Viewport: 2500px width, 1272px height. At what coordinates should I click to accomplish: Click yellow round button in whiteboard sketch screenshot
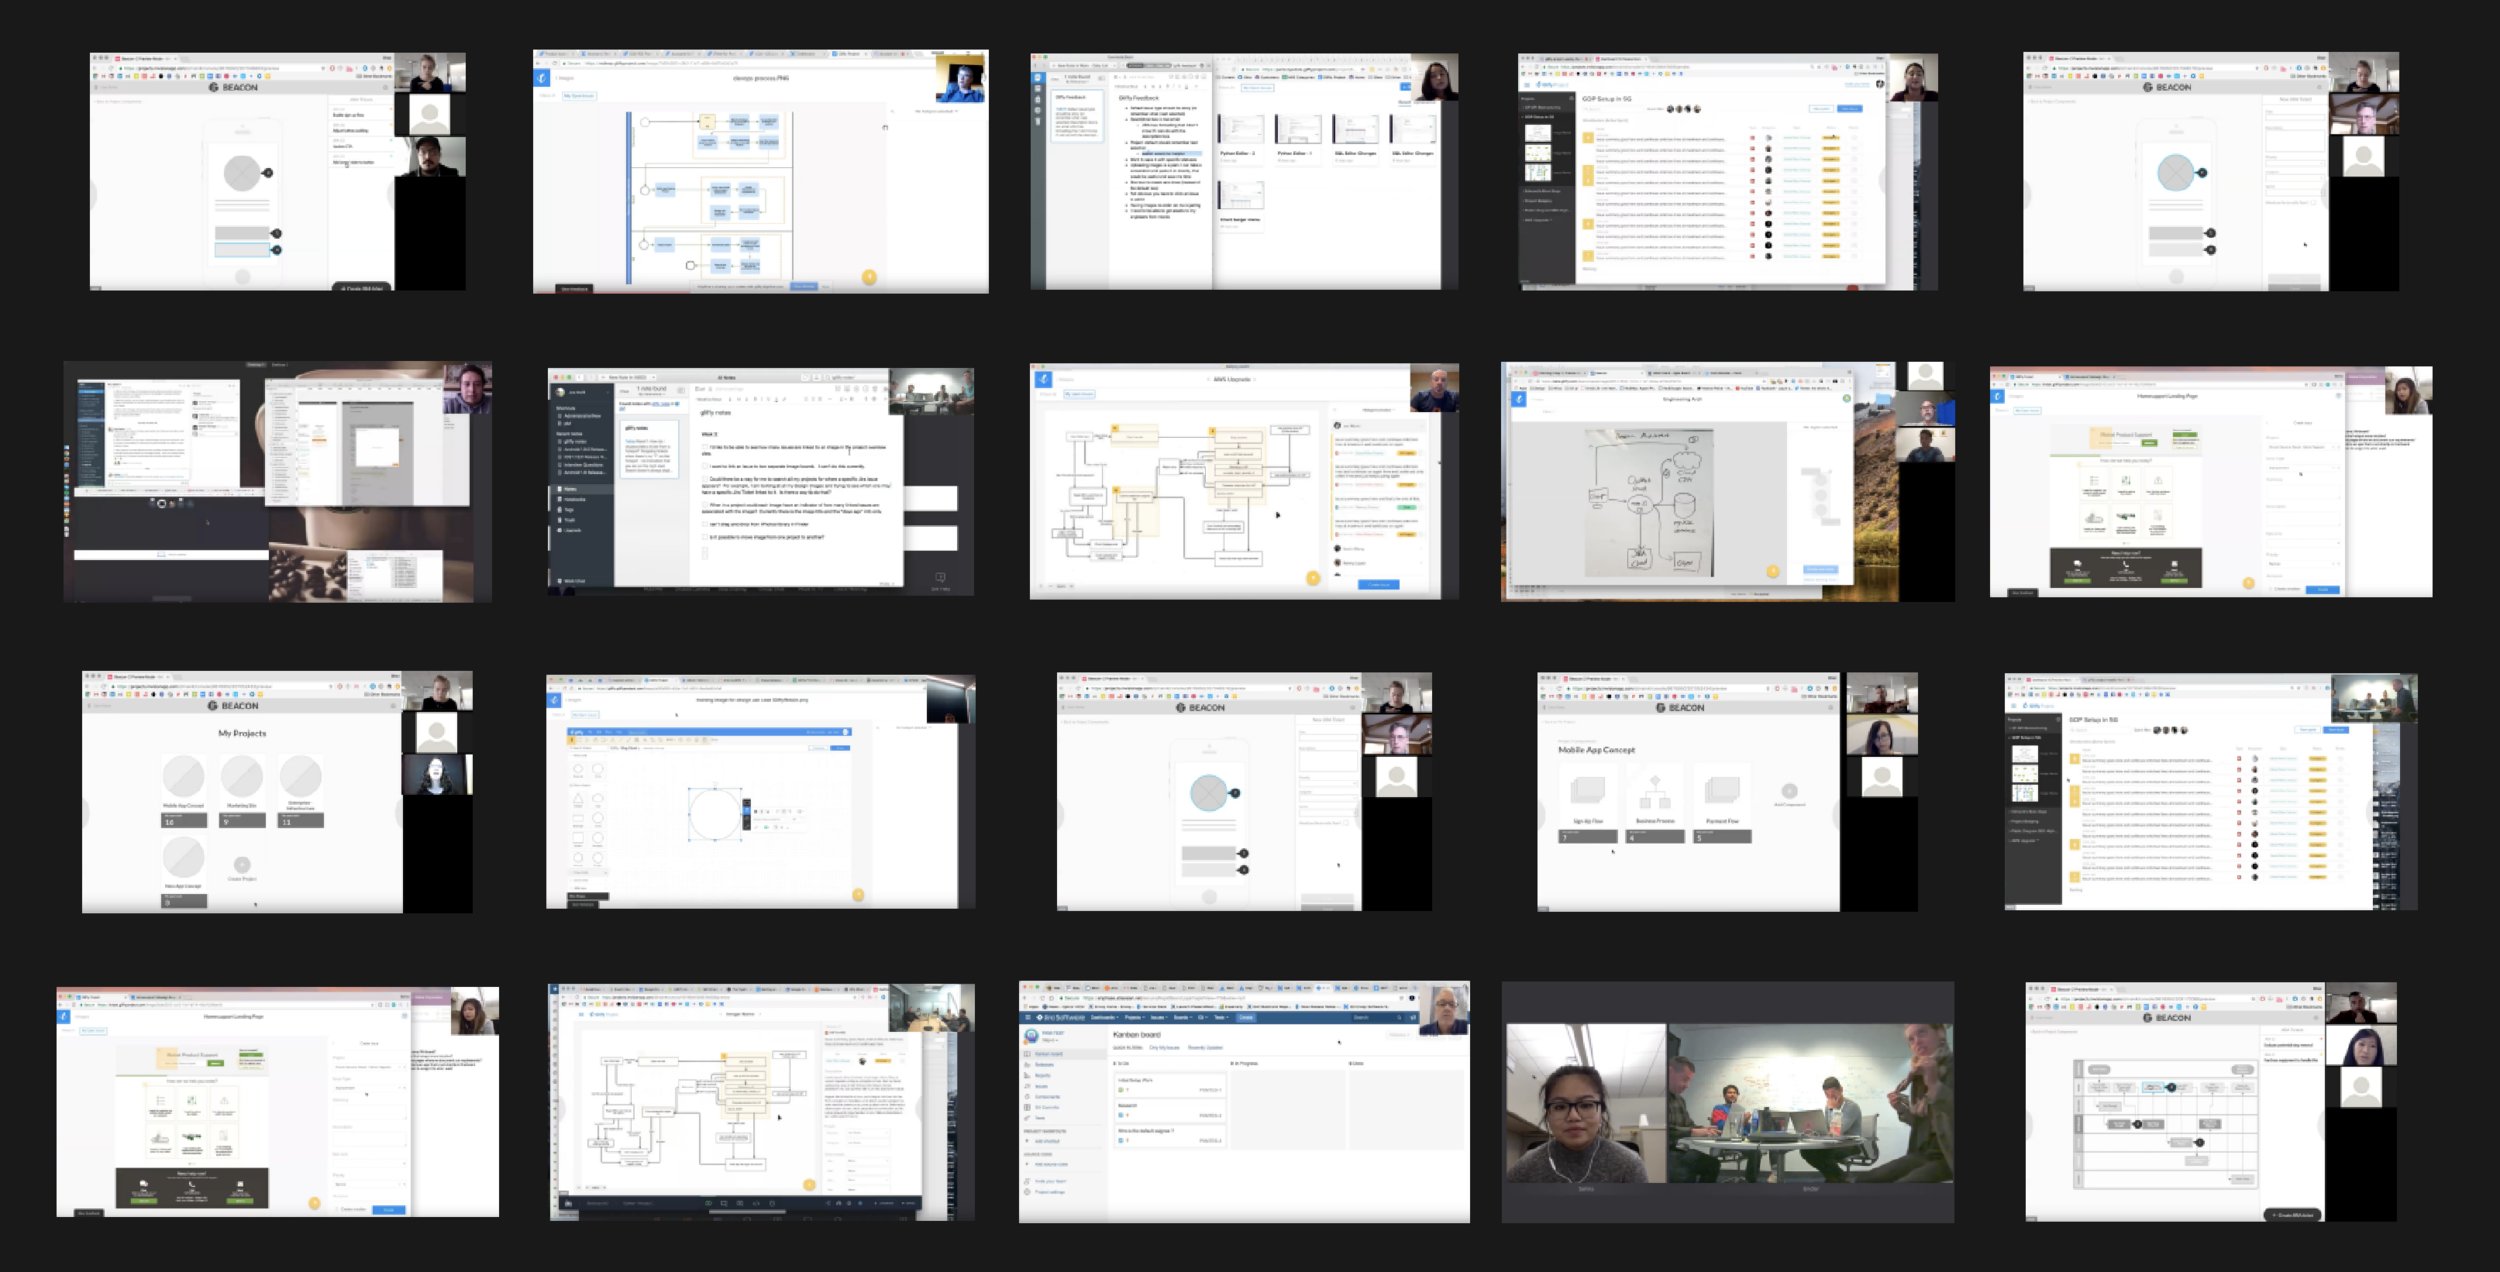(x=1772, y=572)
